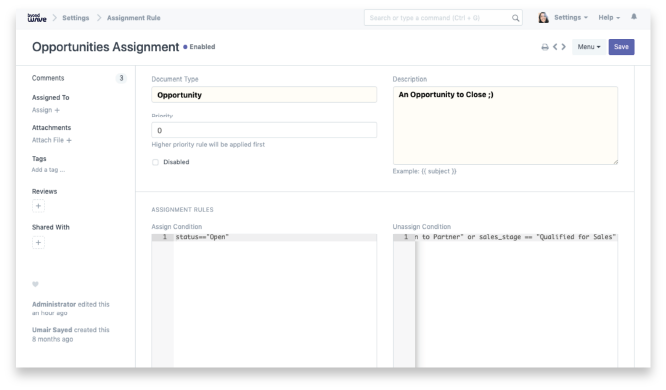The height and width of the screenshot is (390, 666).
Task: Open the Menu dropdown
Action: point(589,47)
